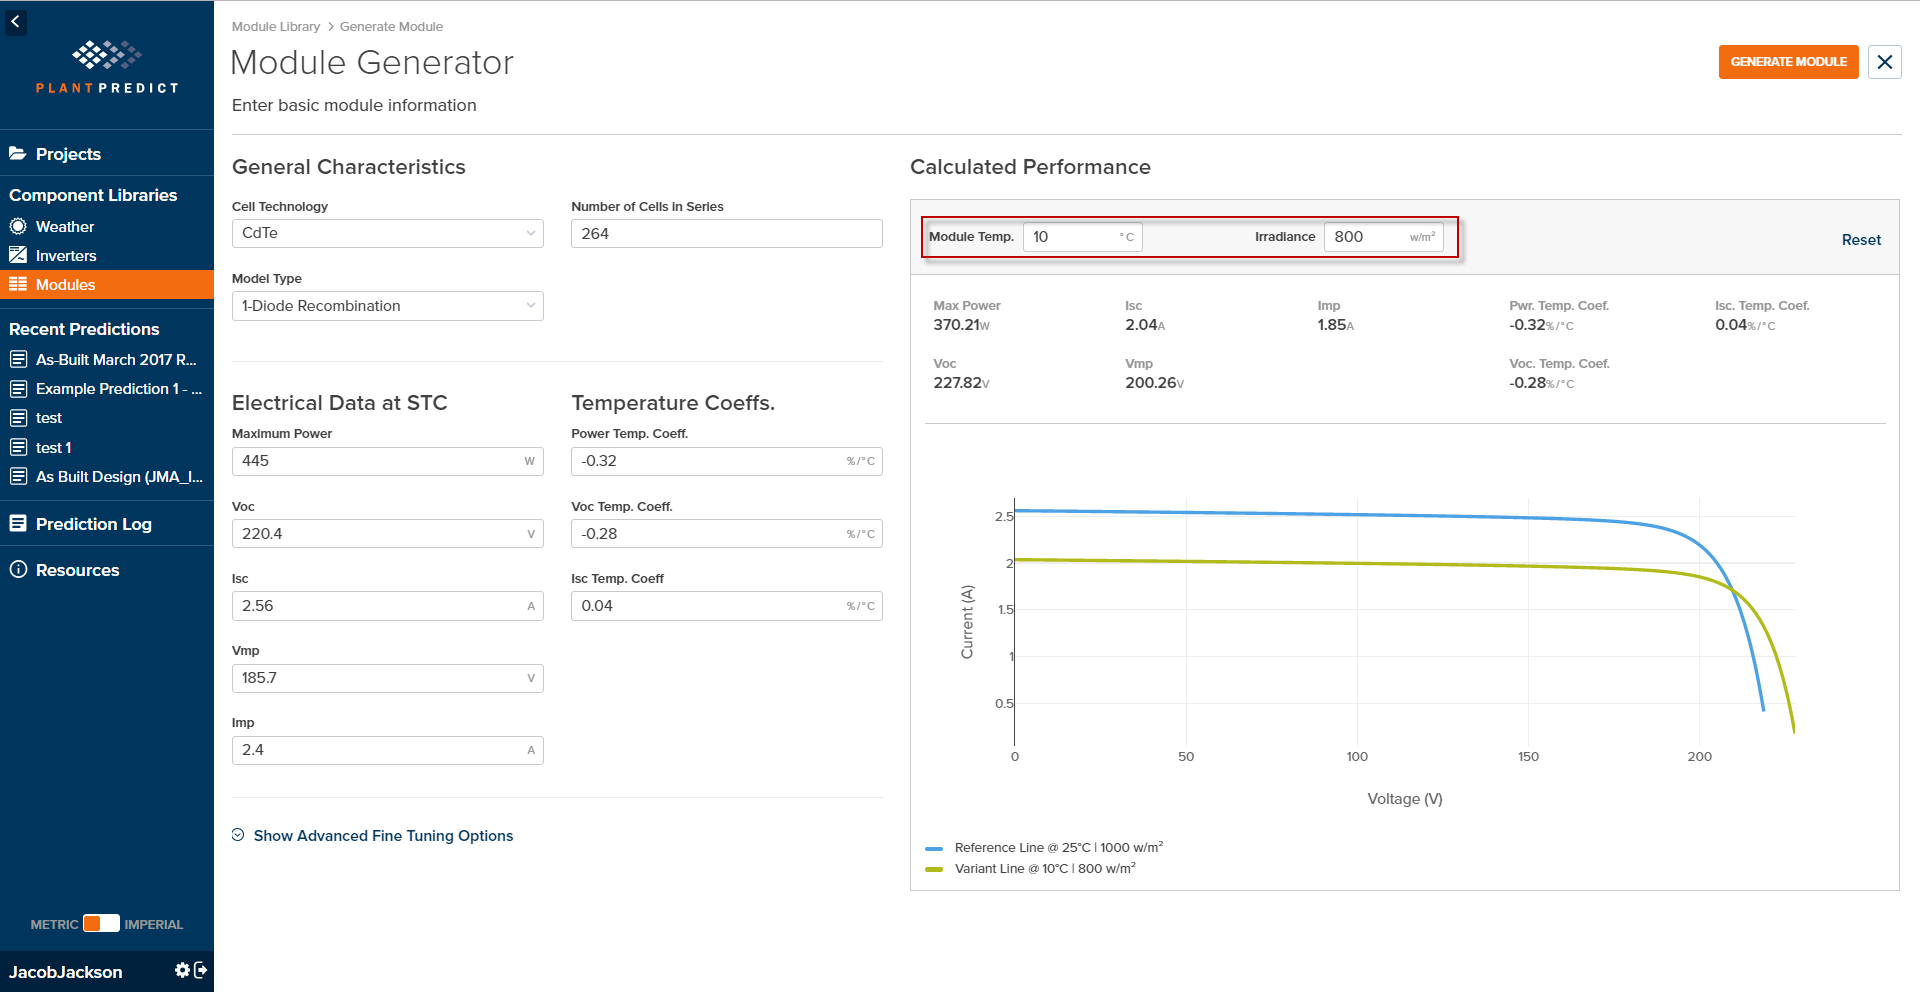
Task: Click the Voc input field
Action: point(387,533)
